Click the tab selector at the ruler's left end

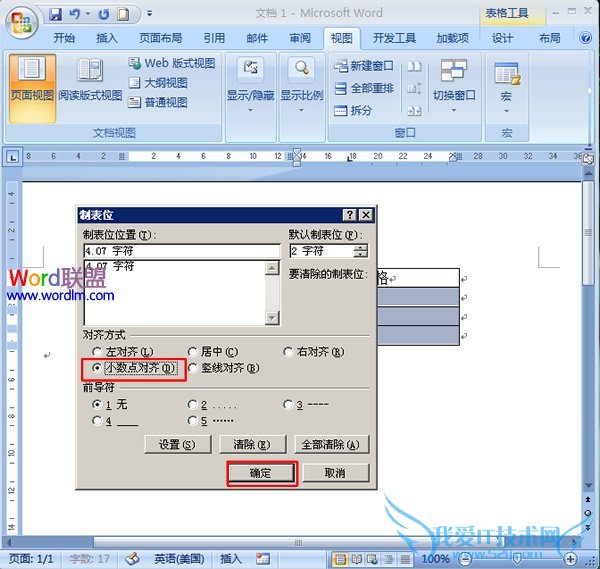pos(13,157)
